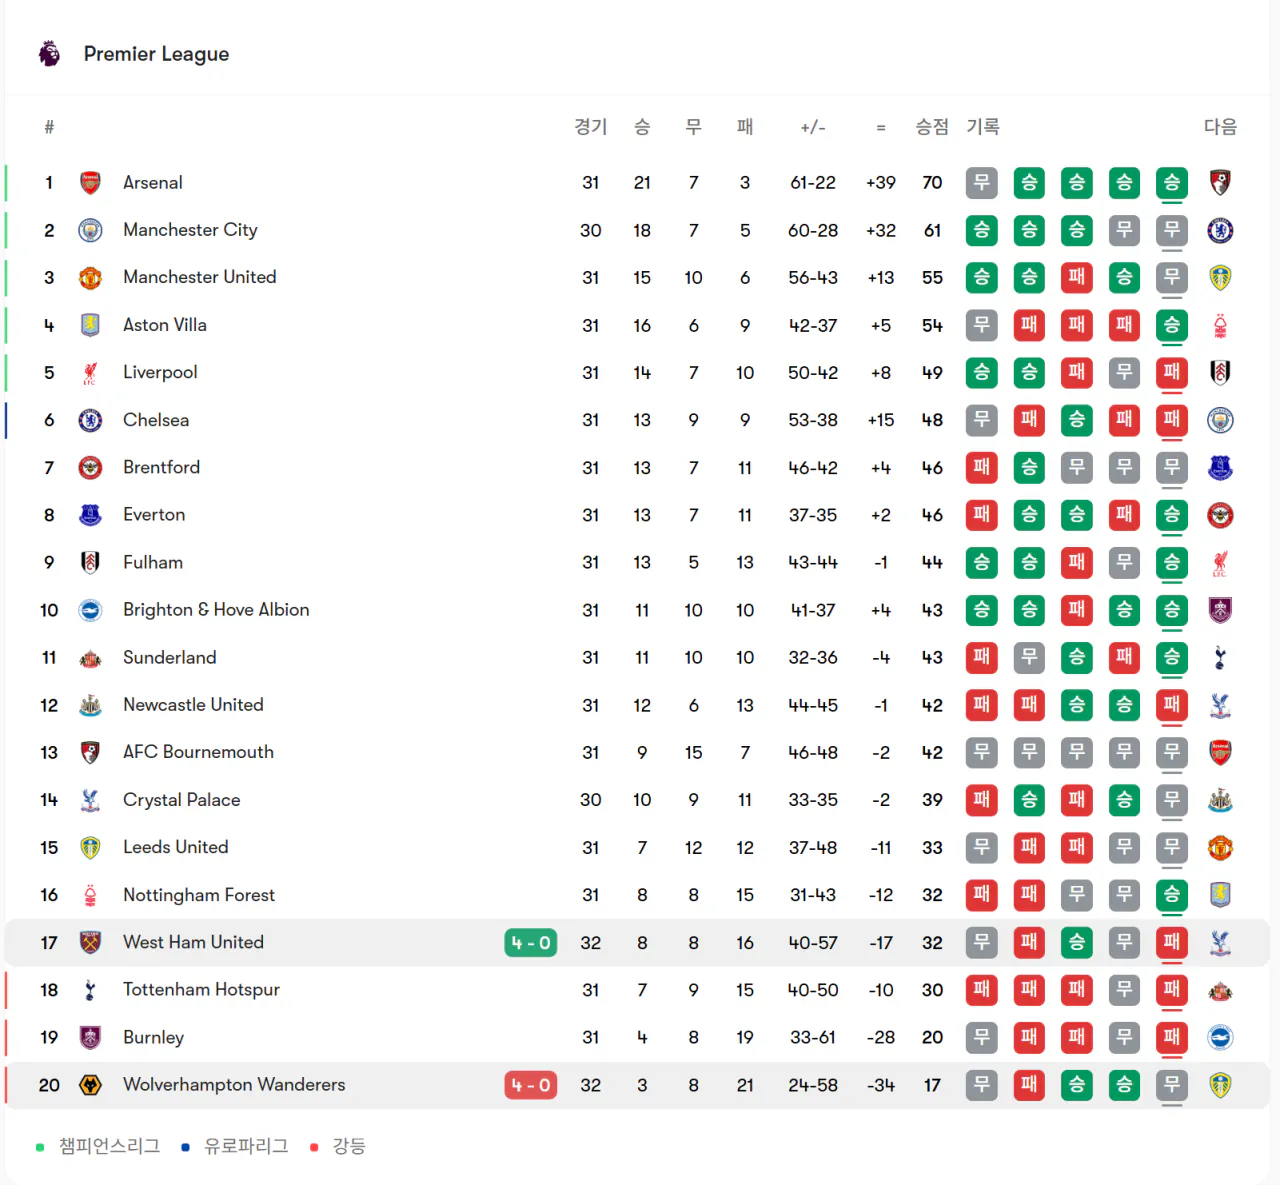Click Wolverhampton Wanderers' wolf crest

pos(90,1085)
